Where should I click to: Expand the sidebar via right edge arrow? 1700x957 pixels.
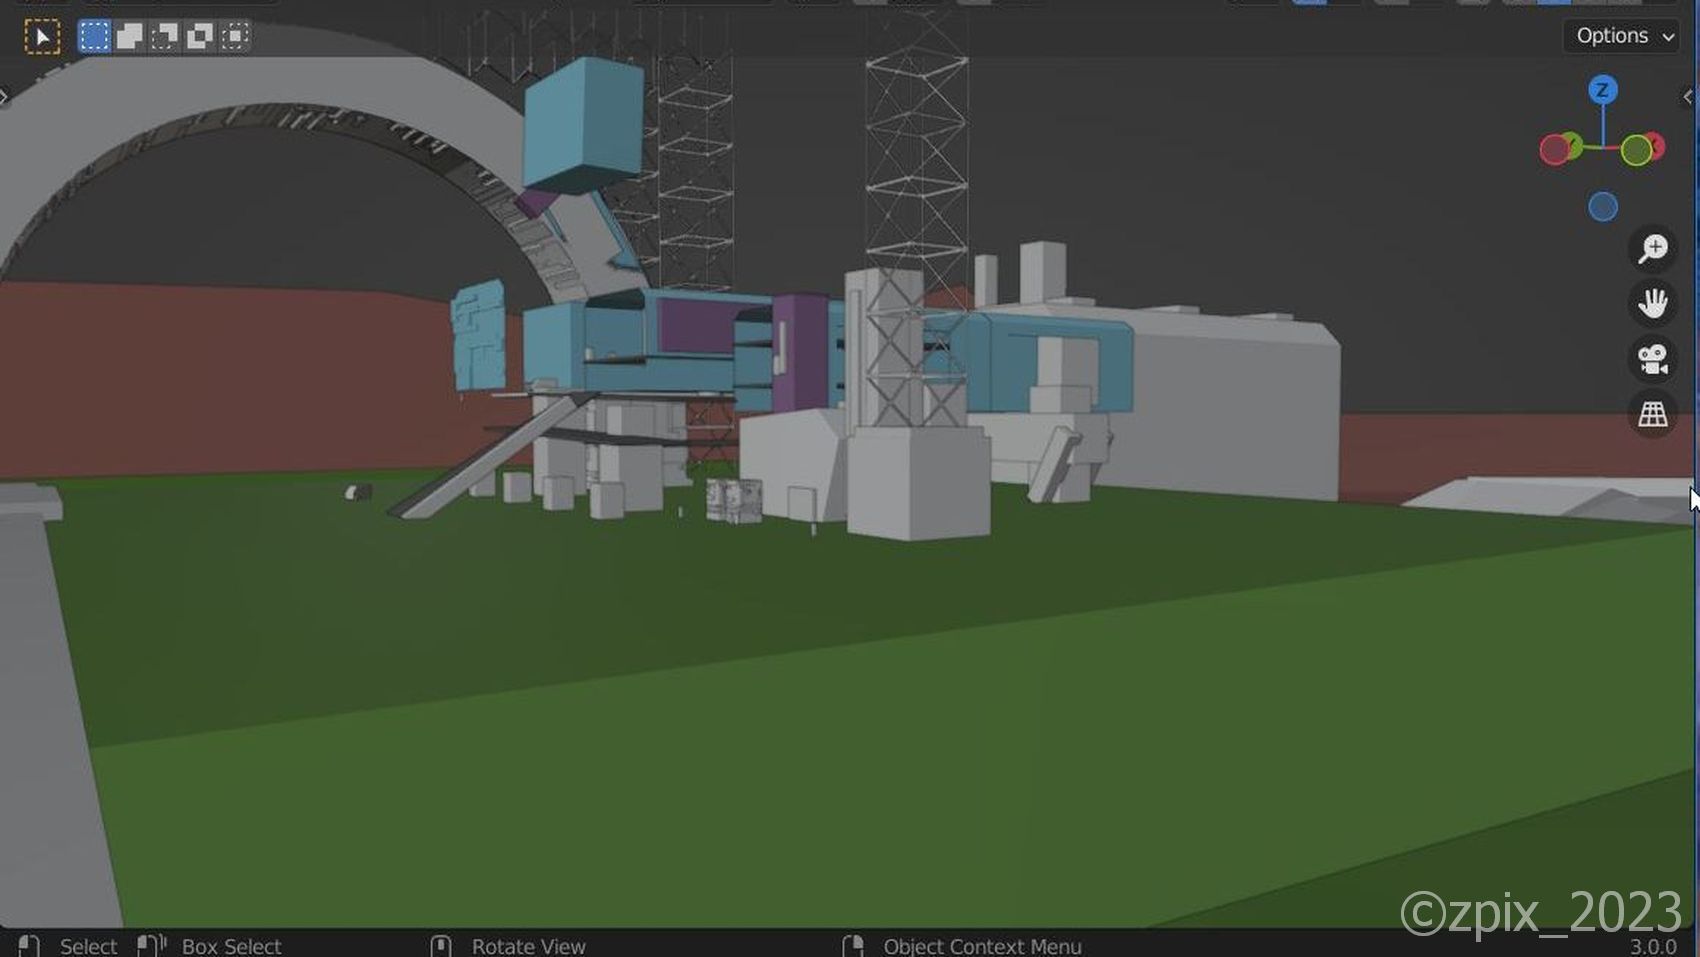[x=1688, y=97]
